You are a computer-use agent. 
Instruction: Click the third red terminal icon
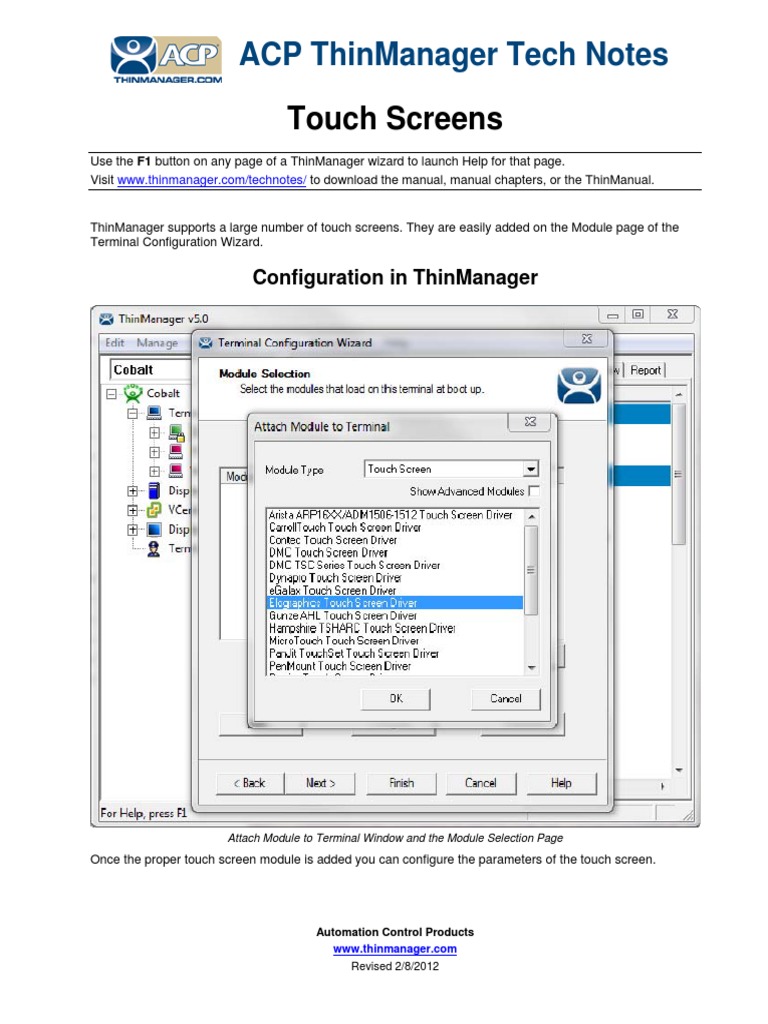click(x=176, y=471)
